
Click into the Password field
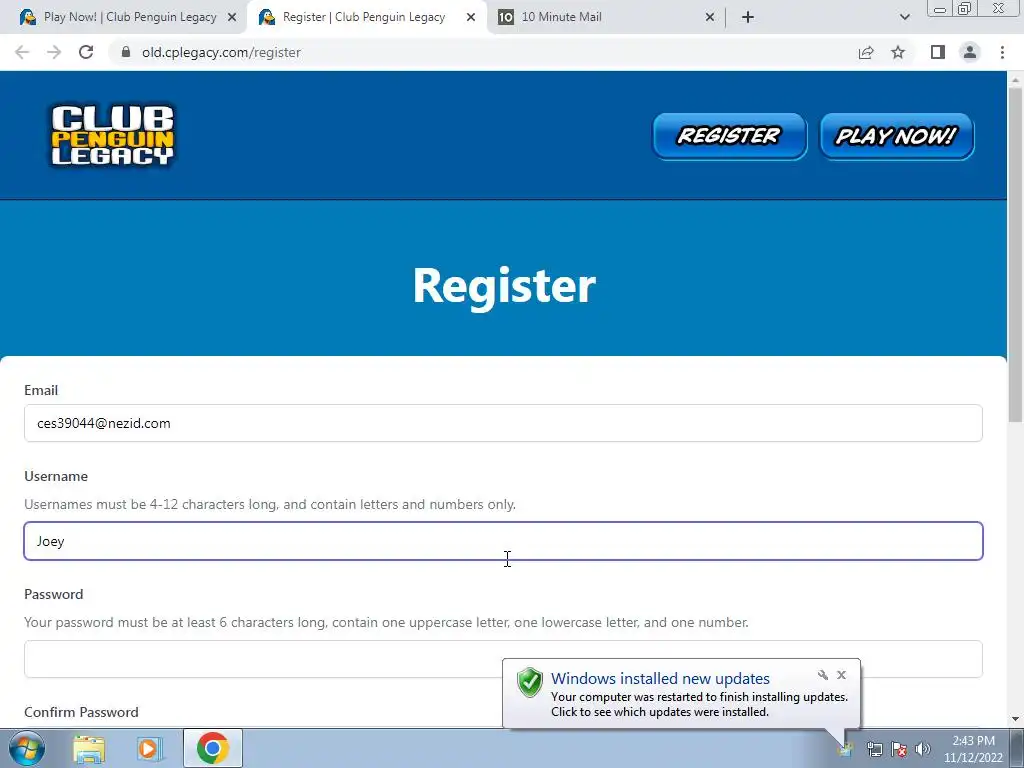pos(503,659)
